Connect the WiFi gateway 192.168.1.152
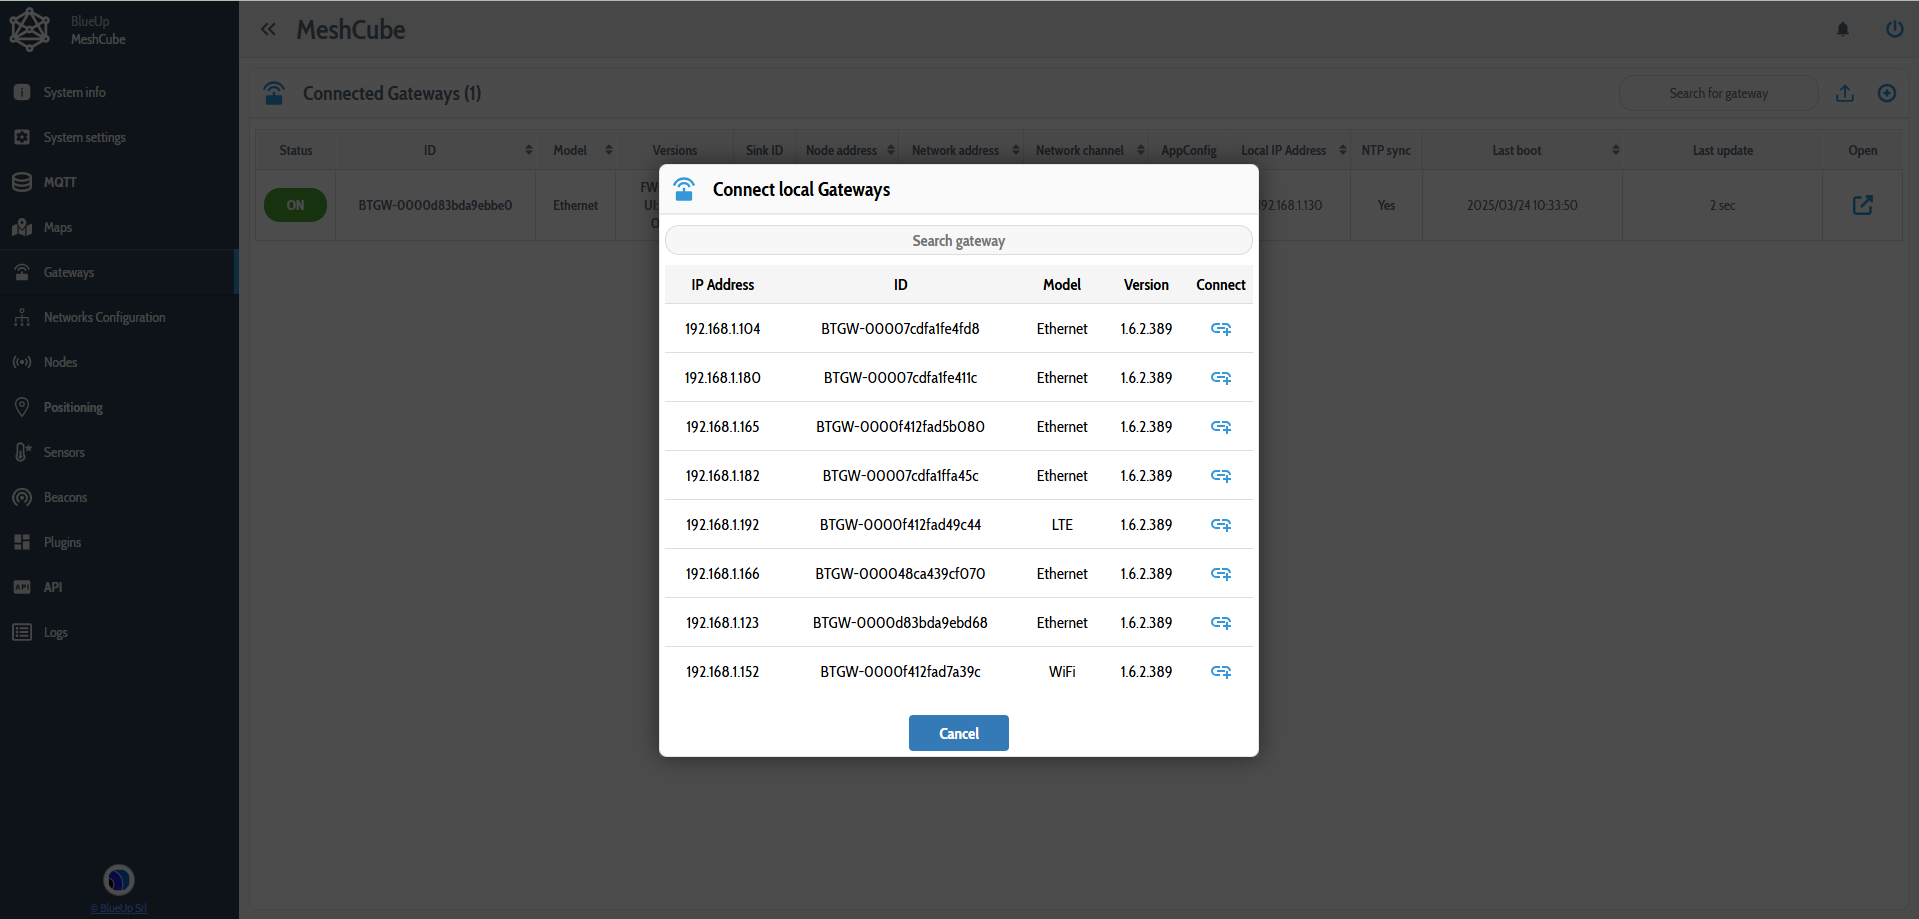This screenshot has width=1919, height=919. (1220, 672)
